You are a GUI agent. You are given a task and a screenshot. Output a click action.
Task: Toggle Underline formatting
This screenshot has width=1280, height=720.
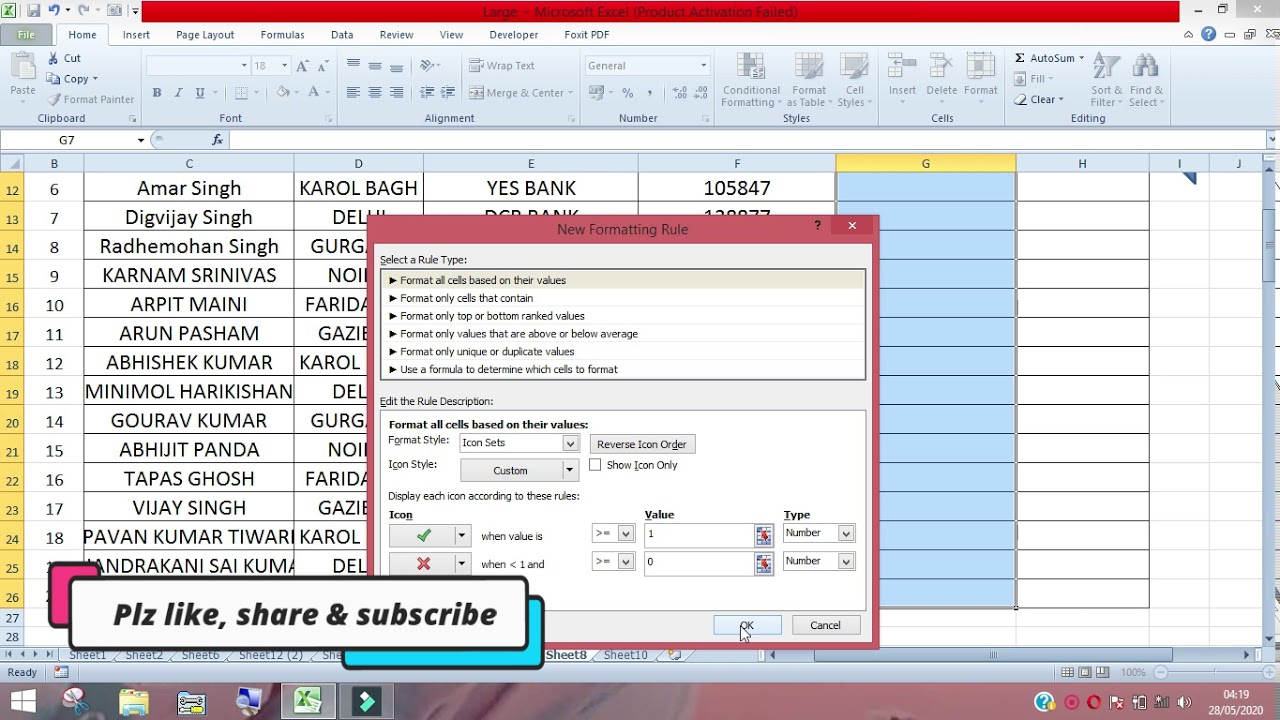coord(200,93)
